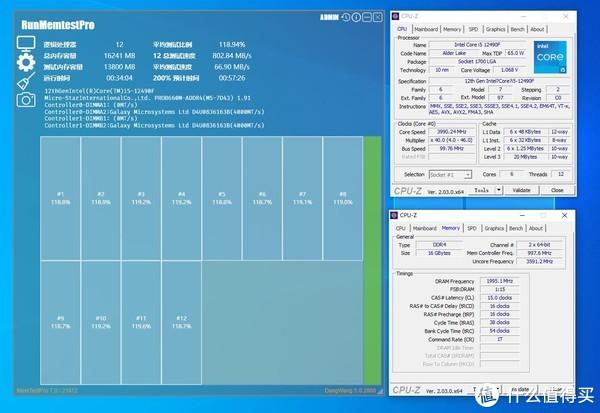The width and height of the screenshot is (600, 413).
Task: Take a screenshot with the camera icon
Action: point(26,100)
